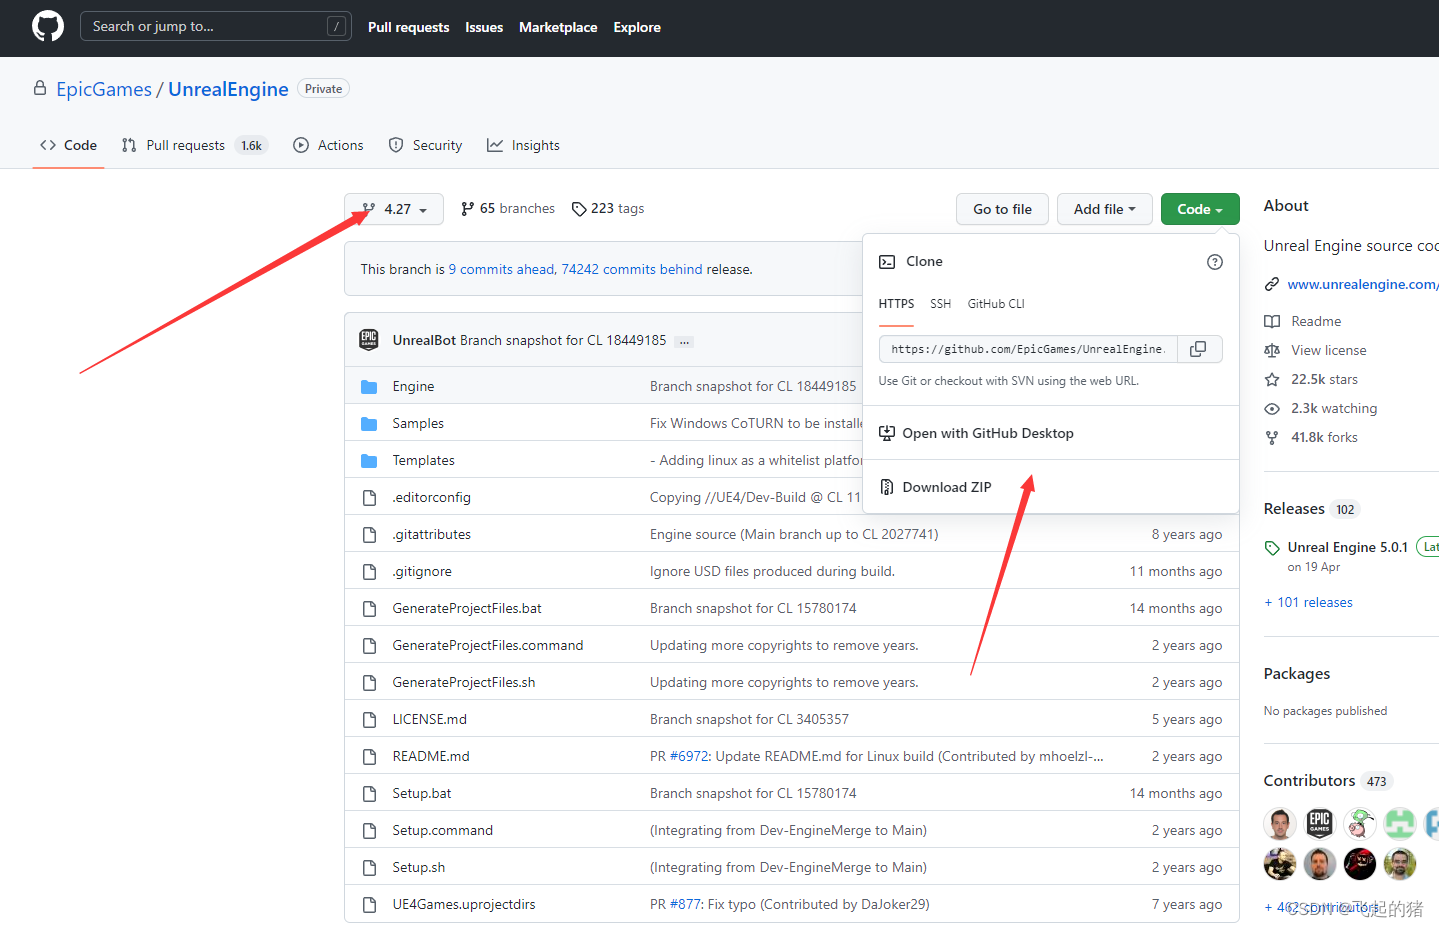Click the UnrealBot avatar icon
Screen dimensions: 1439x927
369,340
